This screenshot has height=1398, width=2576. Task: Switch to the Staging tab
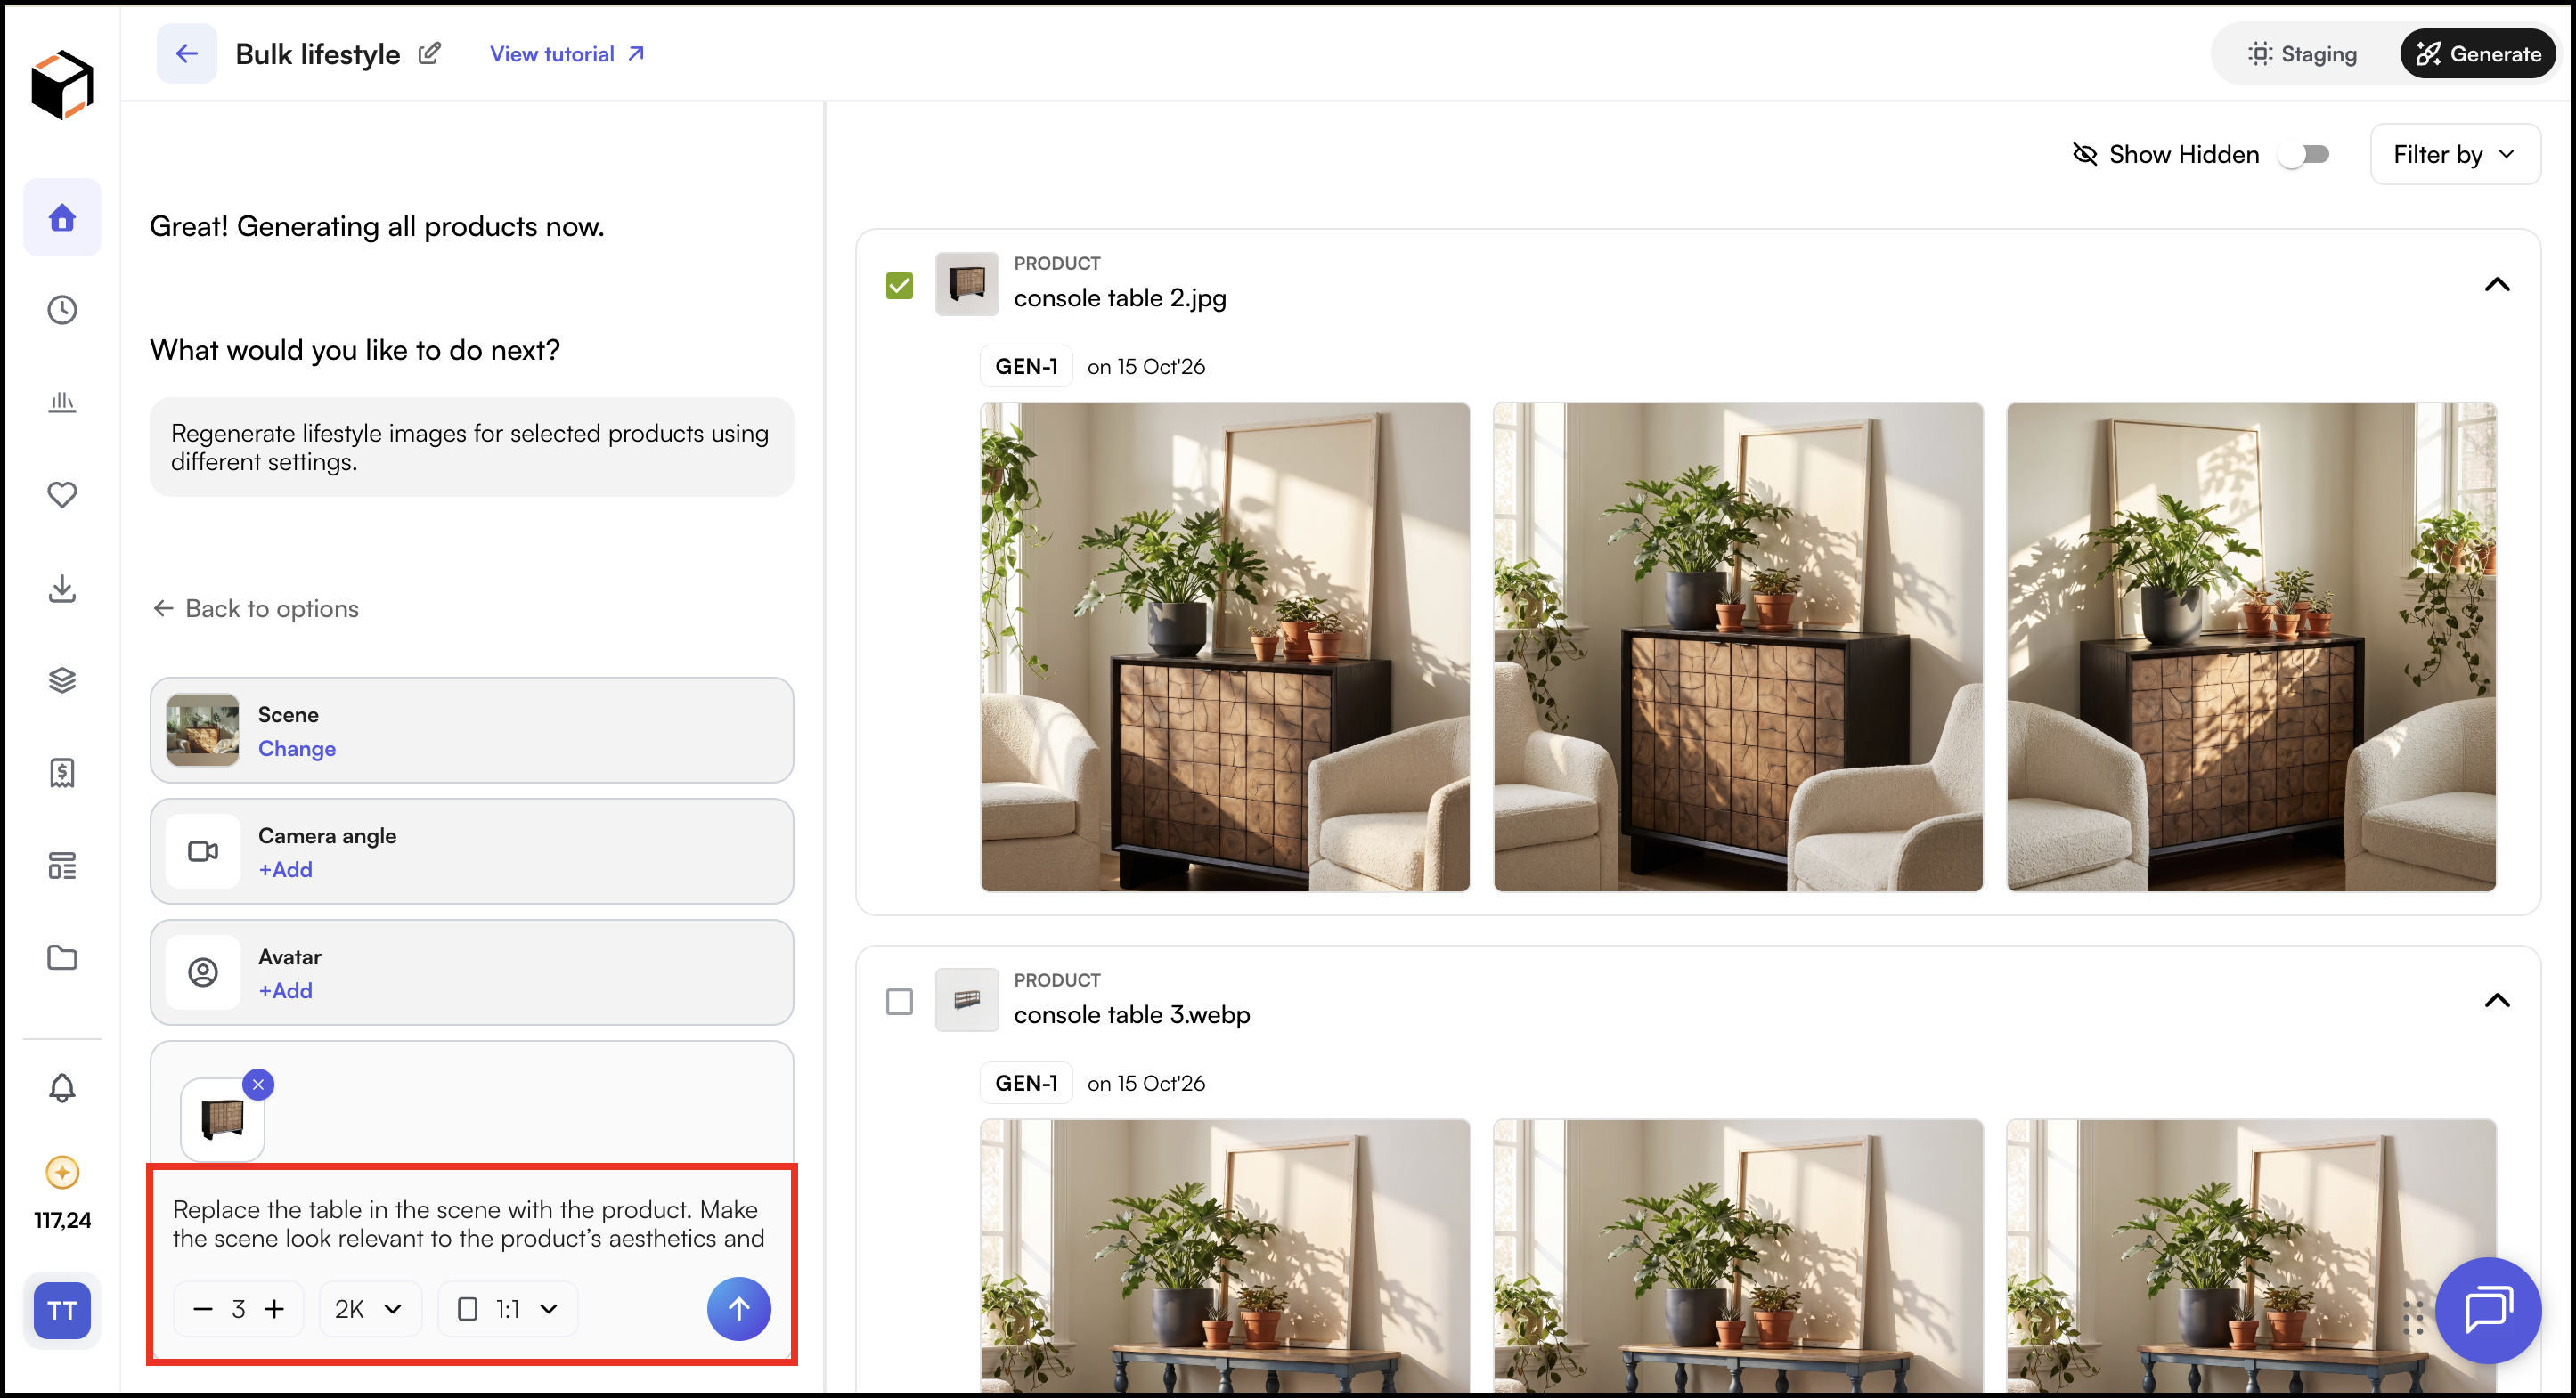click(2303, 54)
